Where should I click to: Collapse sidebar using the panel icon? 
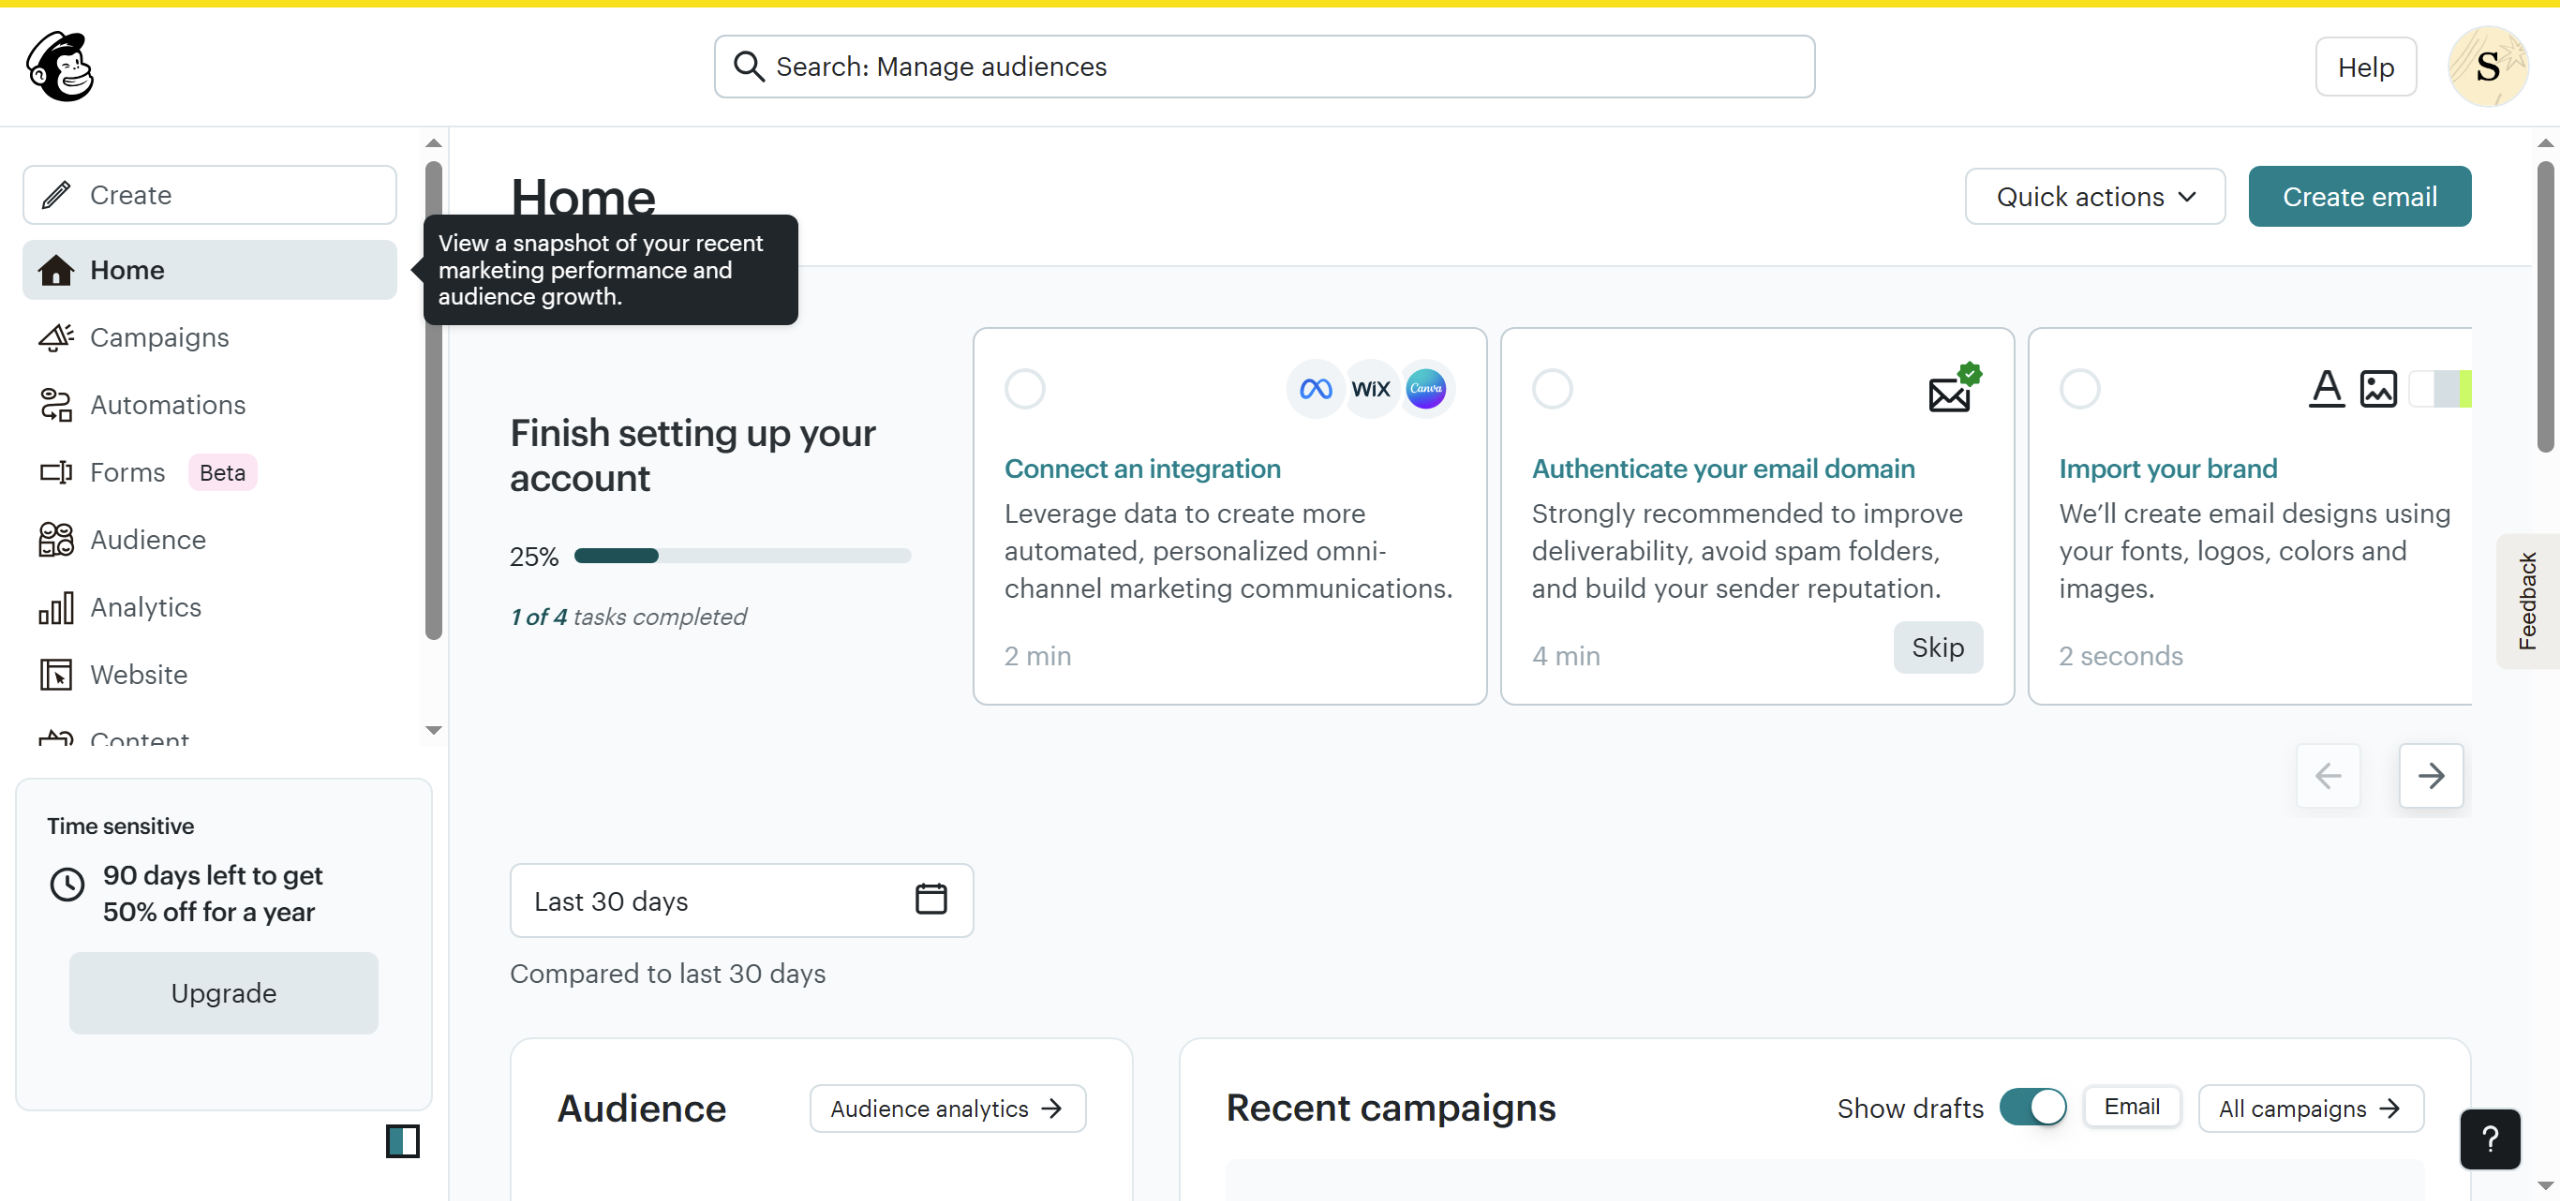click(x=402, y=1141)
